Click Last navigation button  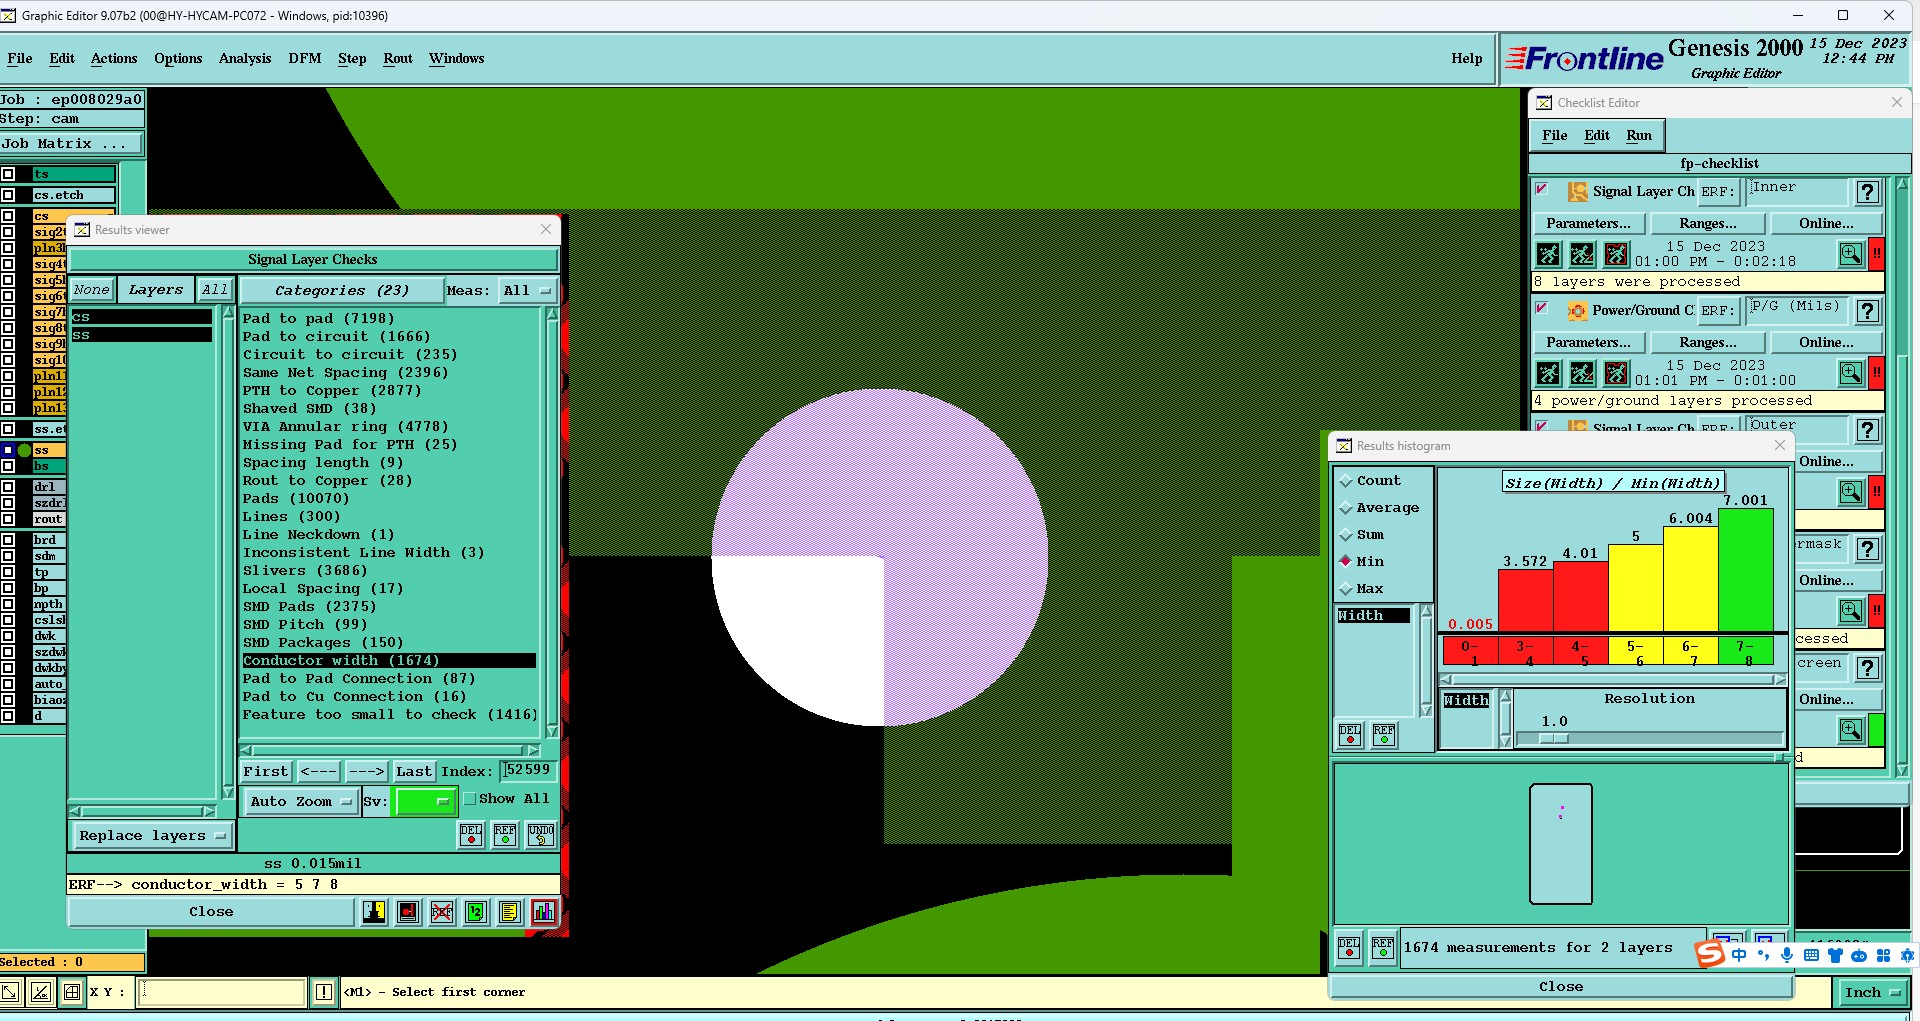coord(413,771)
